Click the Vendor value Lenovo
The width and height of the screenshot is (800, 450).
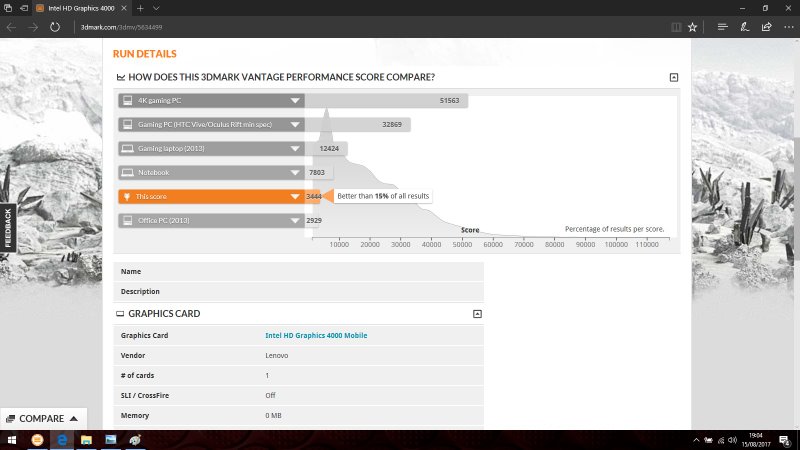tap(277, 355)
